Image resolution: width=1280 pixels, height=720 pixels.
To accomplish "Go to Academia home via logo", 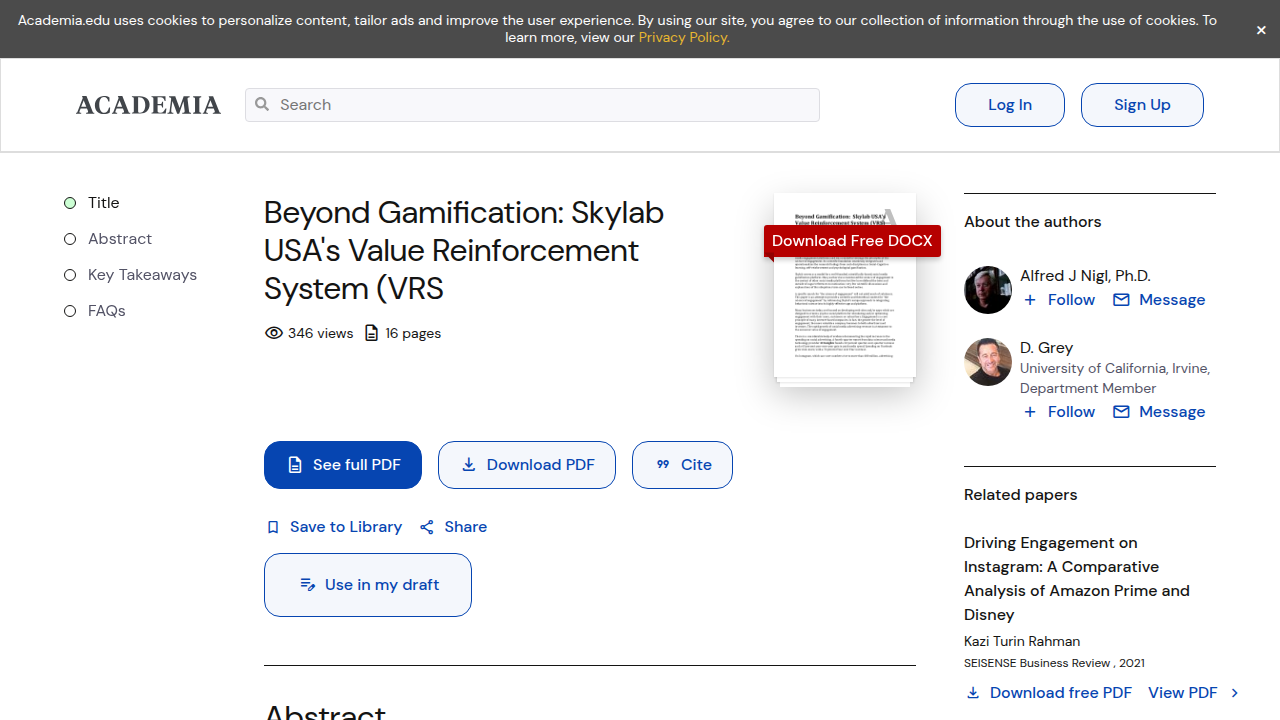I will point(148,105).
